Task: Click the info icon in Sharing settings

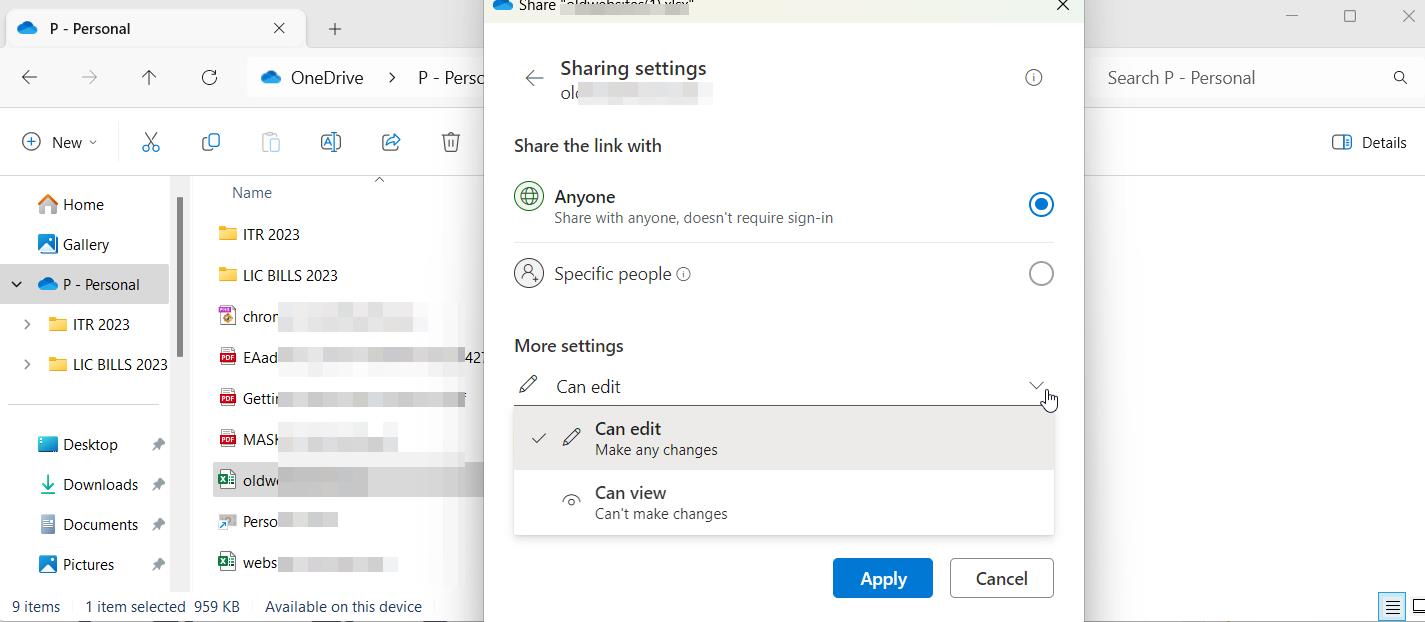Action: (1034, 78)
